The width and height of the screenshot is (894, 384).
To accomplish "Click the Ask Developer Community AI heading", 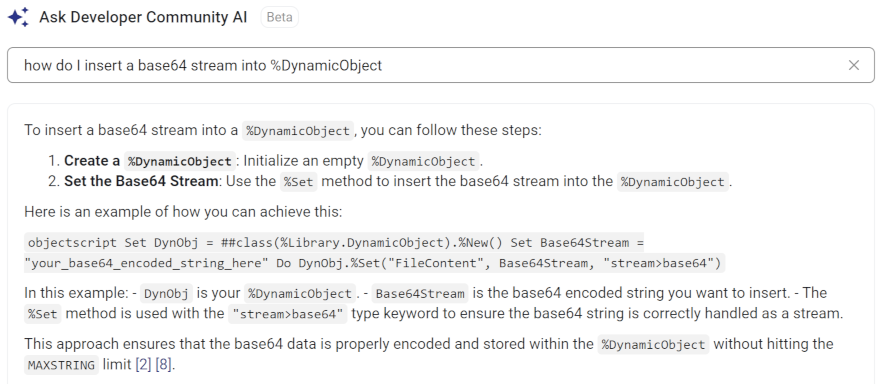I will tap(143, 17).
